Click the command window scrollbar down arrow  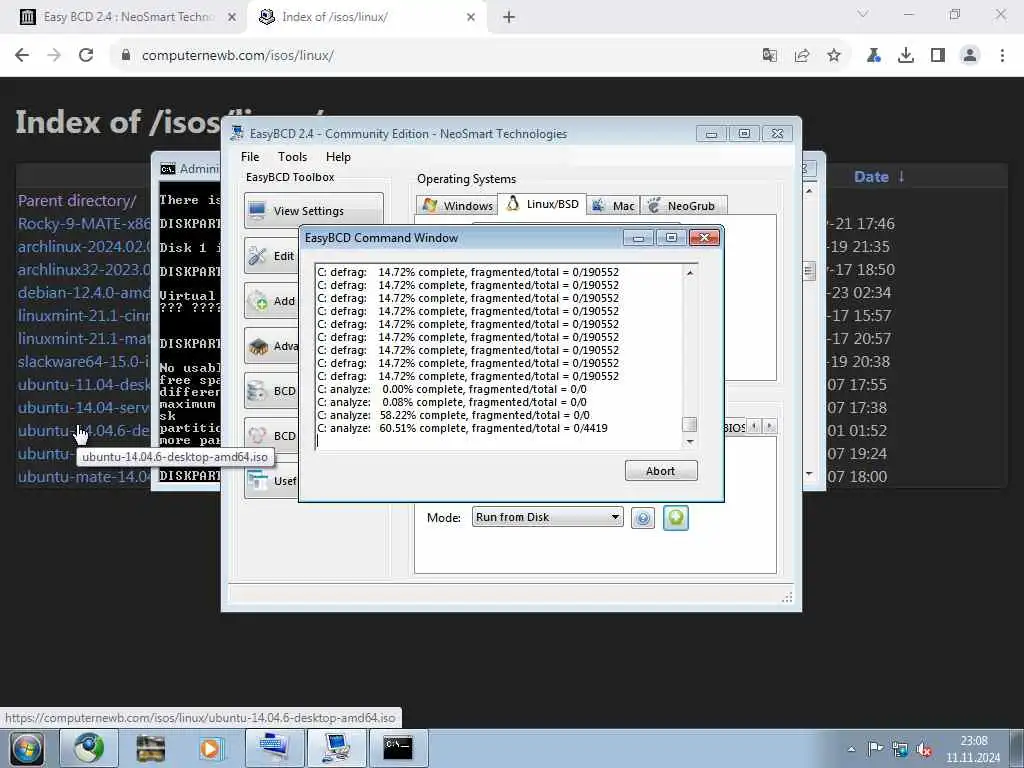[690, 442]
